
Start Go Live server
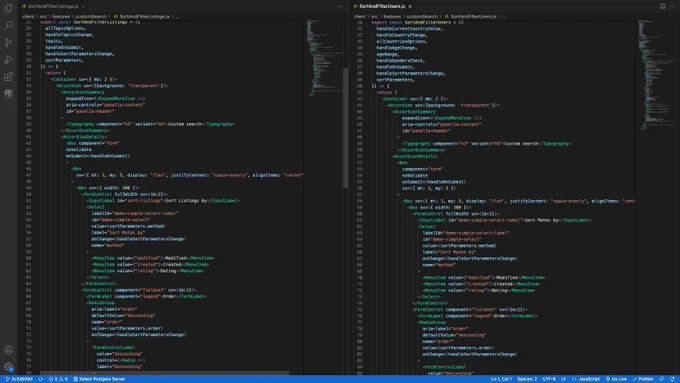click(616, 379)
